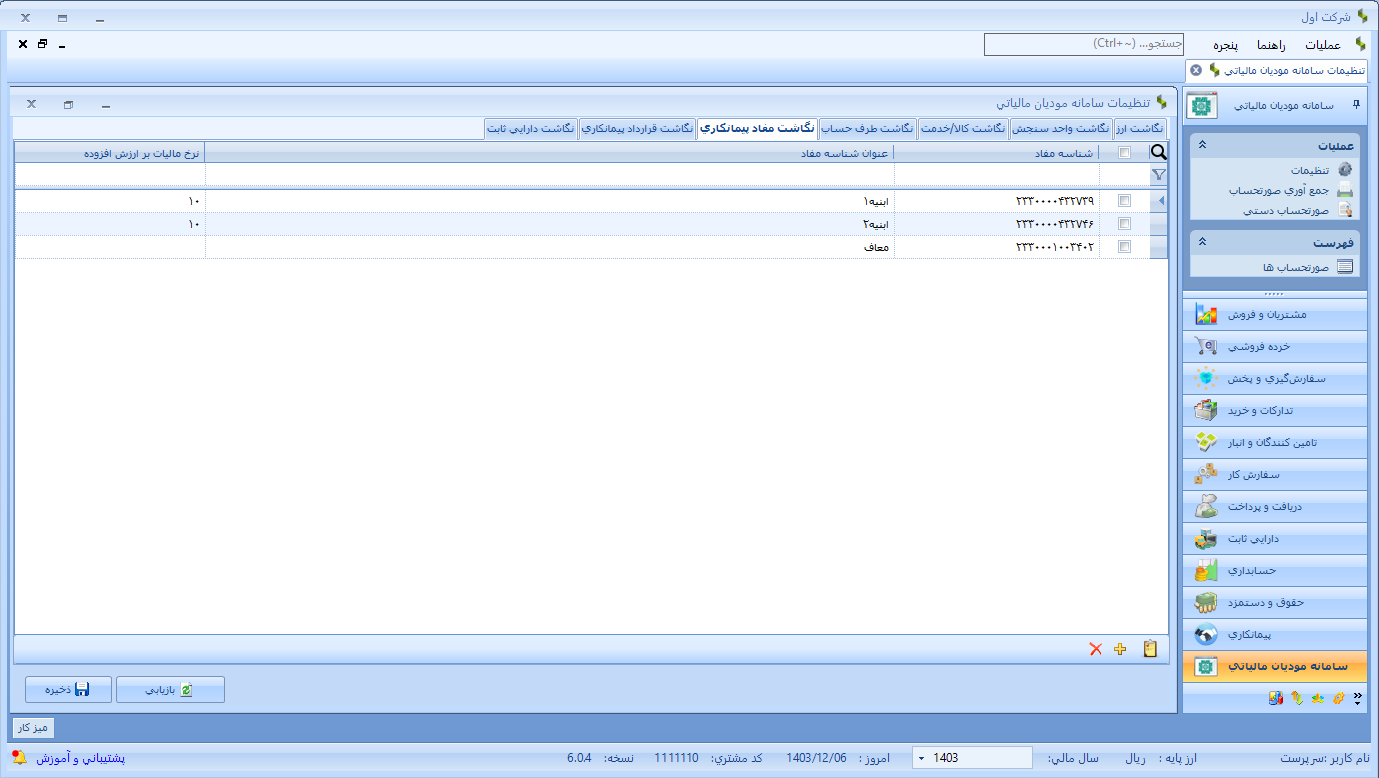This screenshot has width=1379, height=778.
Task: Expand sidebar footer double-chevron options
Action: (x=1357, y=698)
